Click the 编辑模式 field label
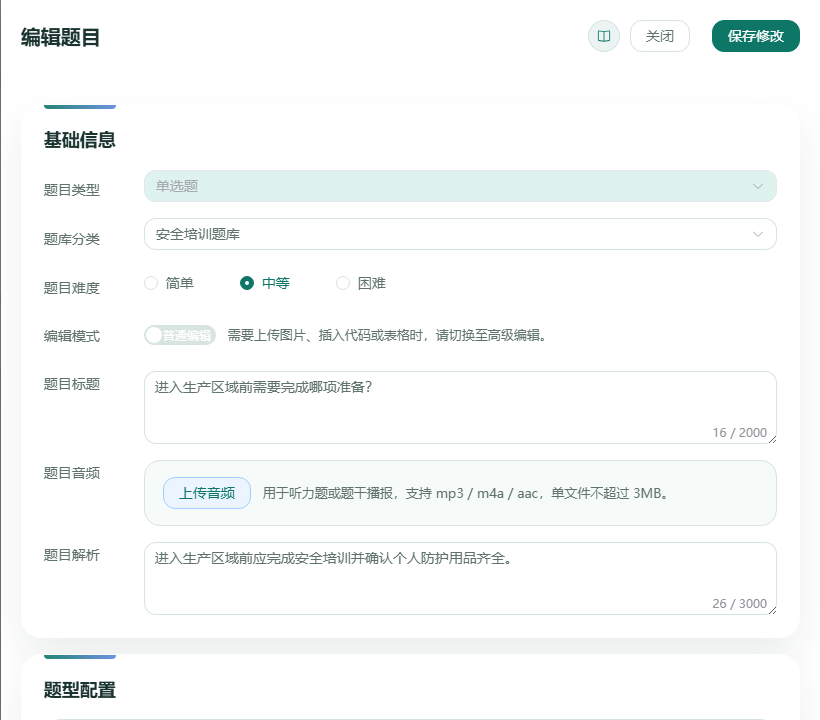This screenshot has width=820, height=720. tap(72, 336)
